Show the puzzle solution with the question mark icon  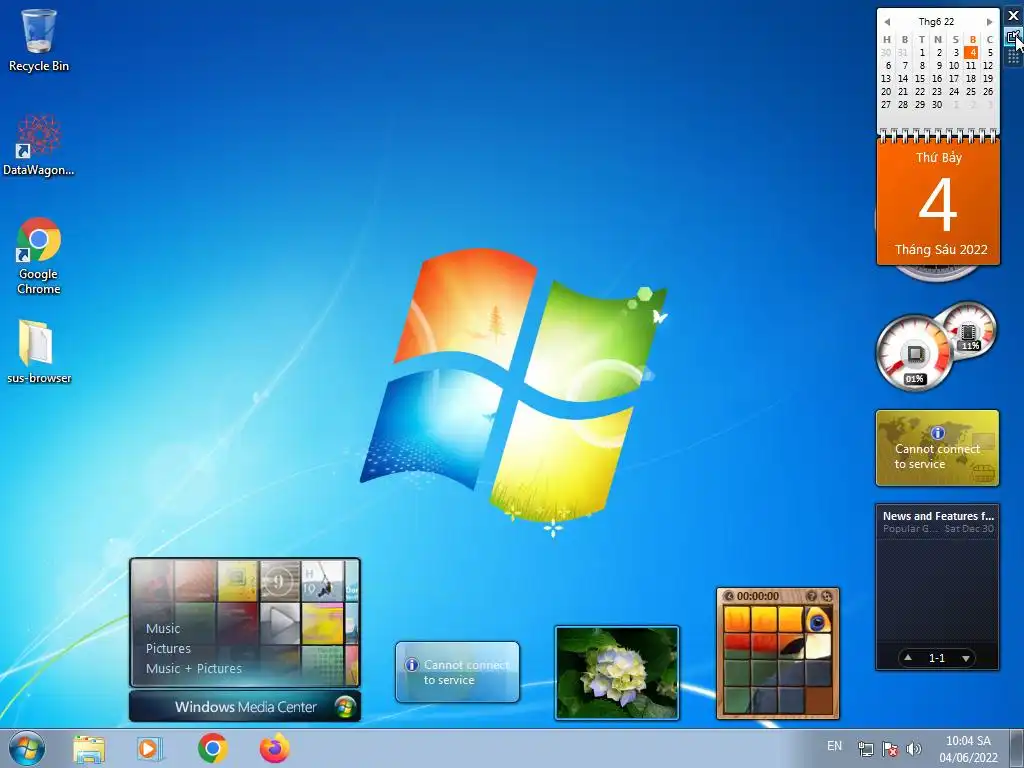click(812, 596)
